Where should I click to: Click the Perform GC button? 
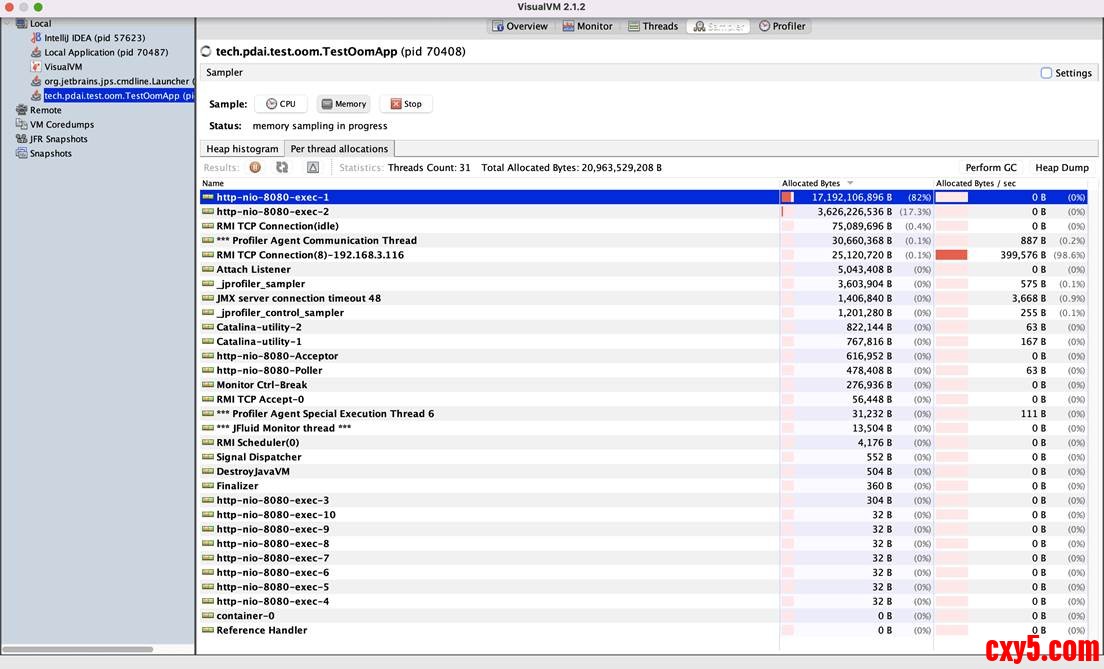point(990,168)
